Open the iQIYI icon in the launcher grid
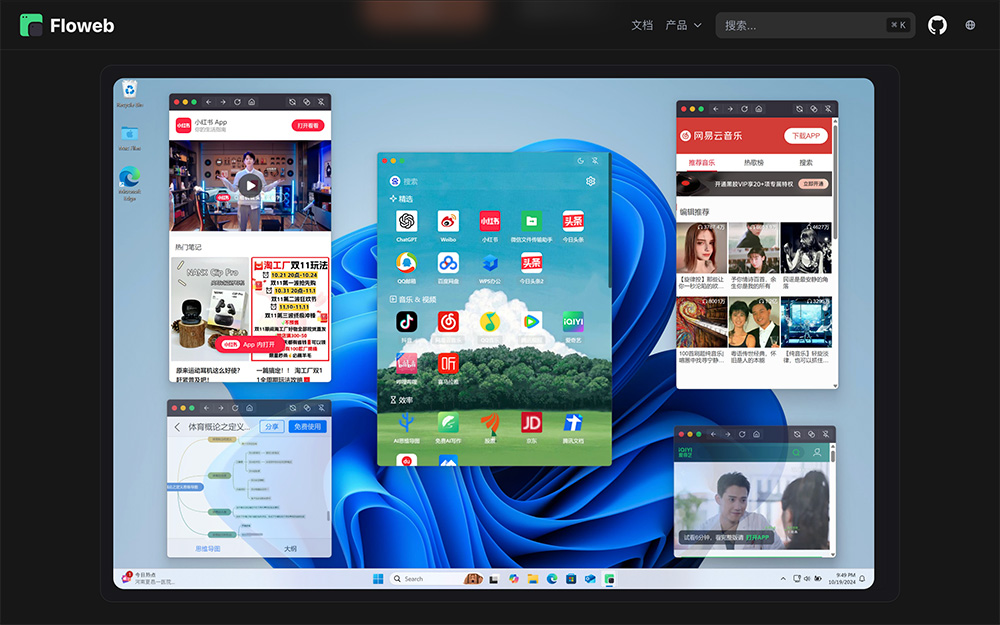The image size is (1000, 625). tap(573, 322)
